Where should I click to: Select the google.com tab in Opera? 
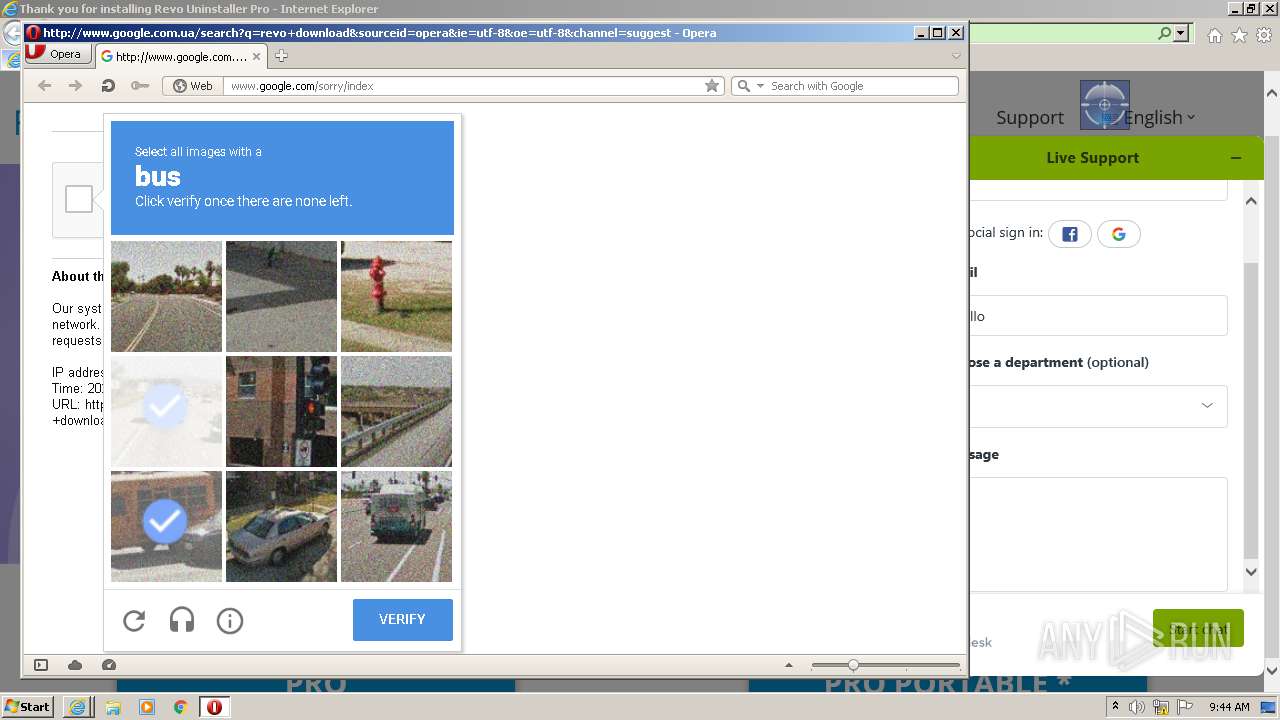[181, 56]
